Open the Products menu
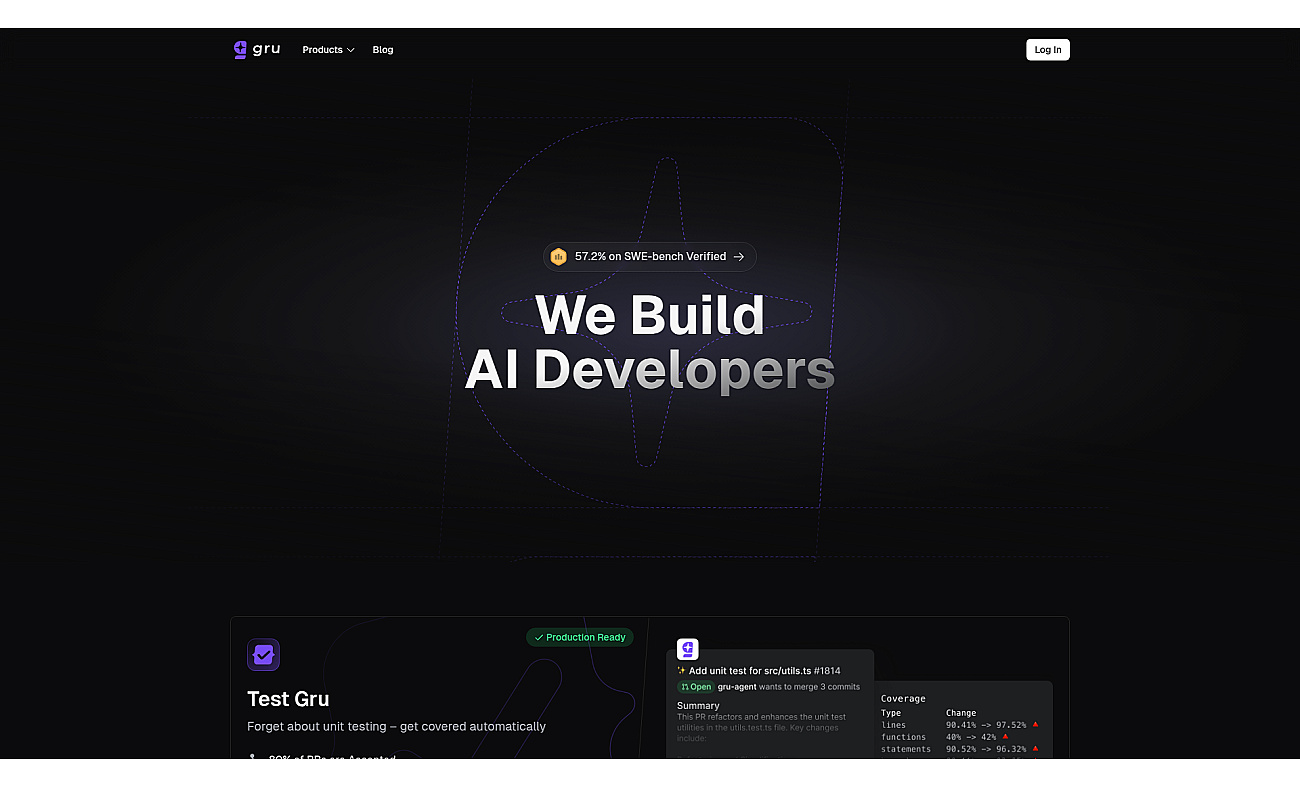The width and height of the screenshot is (1300, 788). (x=328, y=50)
